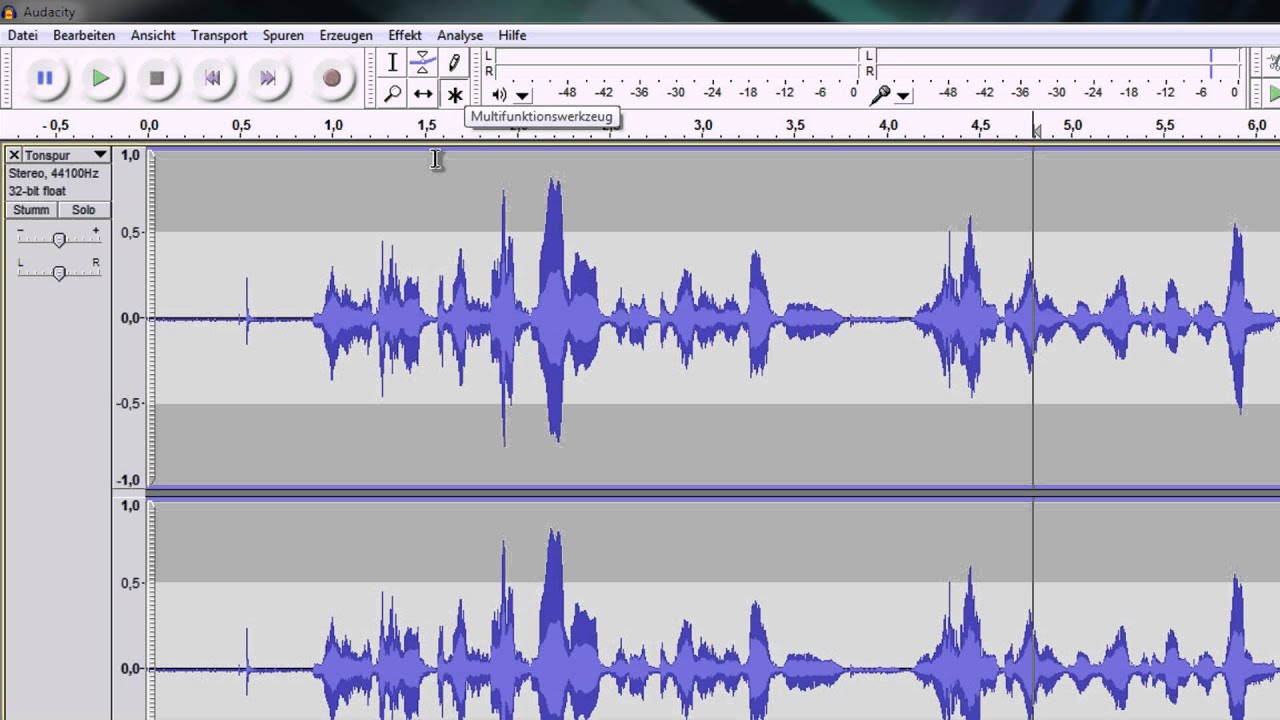Open the Transport menu
The height and width of the screenshot is (720, 1280).
[x=219, y=35]
